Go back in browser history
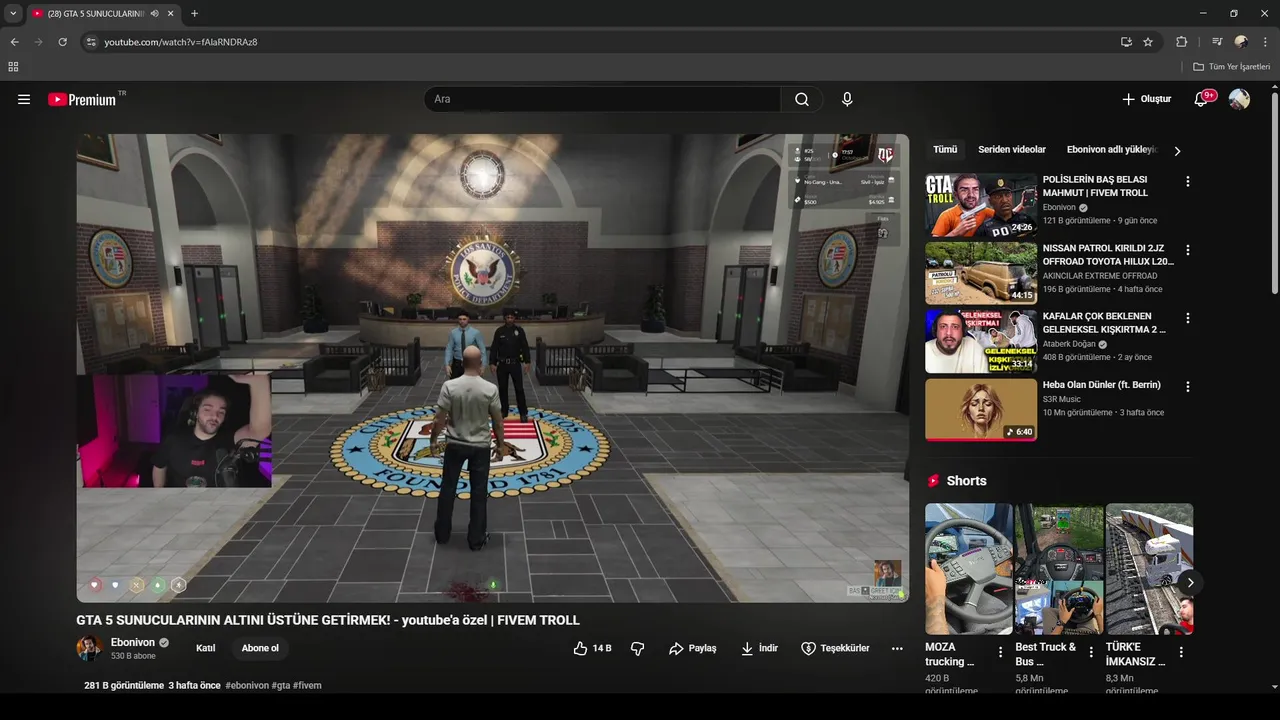Screen dimensions: 1280x720 pyautogui.click(x=14, y=42)
